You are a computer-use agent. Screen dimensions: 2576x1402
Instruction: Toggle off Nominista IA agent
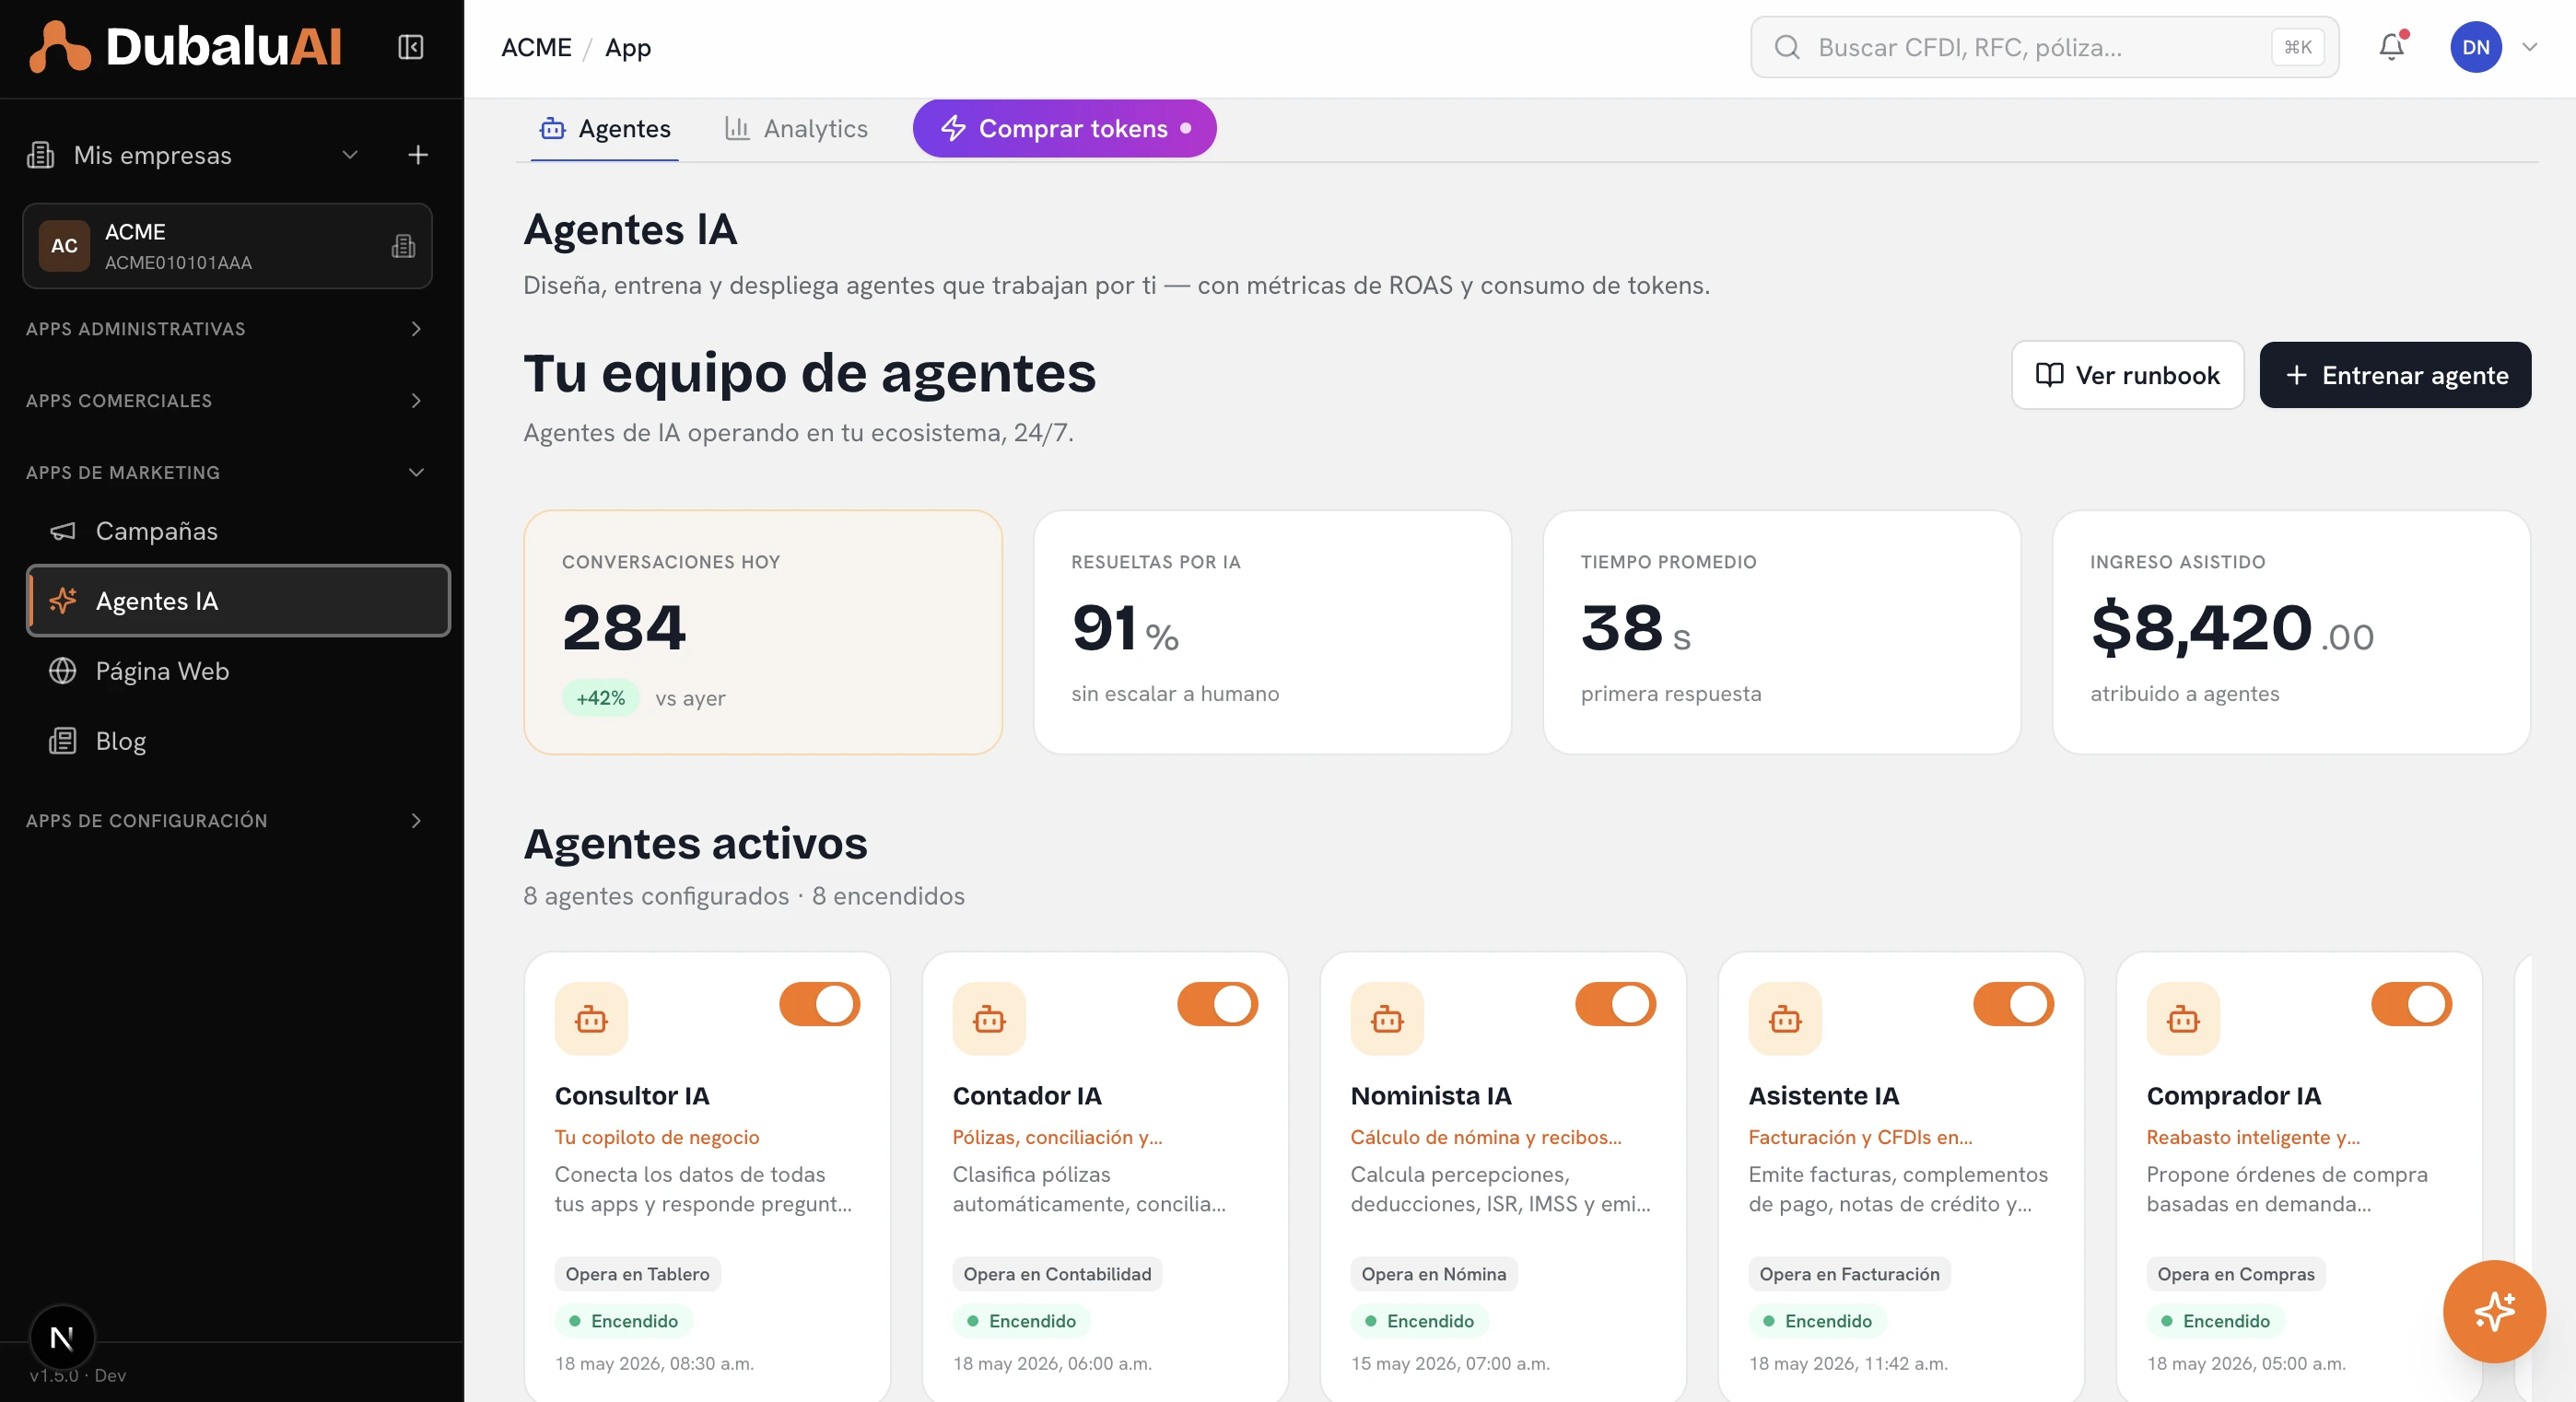point(1615,1004)
